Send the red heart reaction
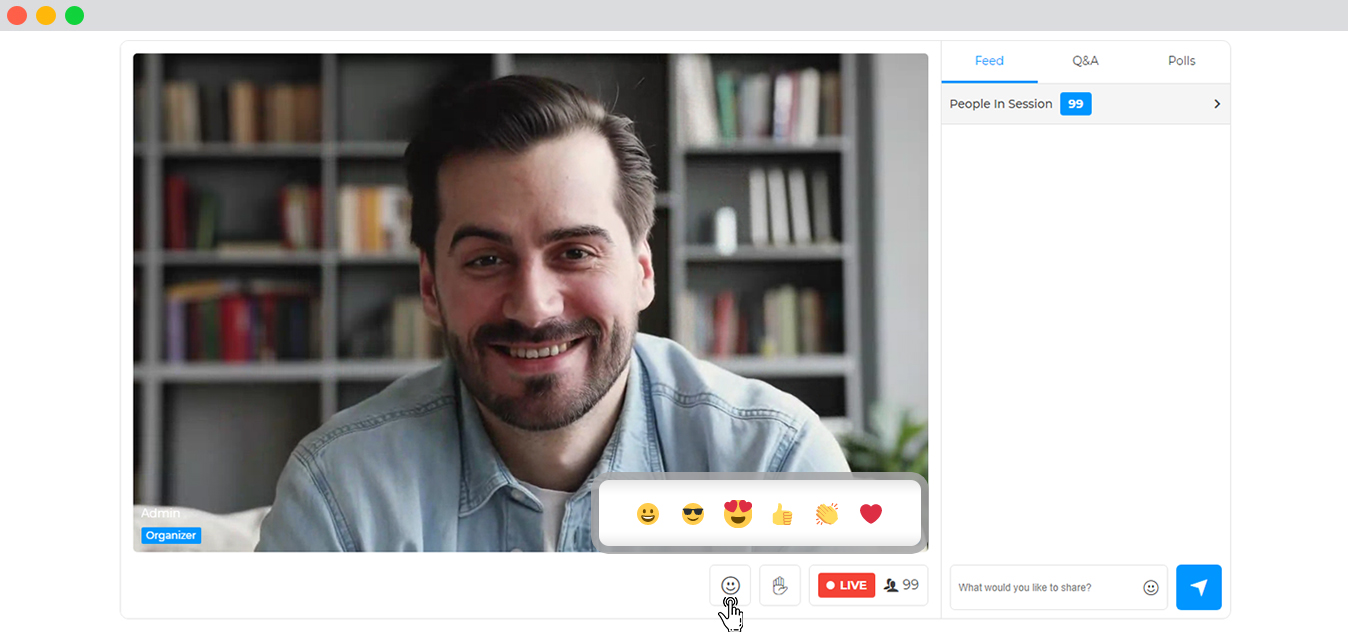Viewport: 1348px width, 635px height. (x=871, y=514)
